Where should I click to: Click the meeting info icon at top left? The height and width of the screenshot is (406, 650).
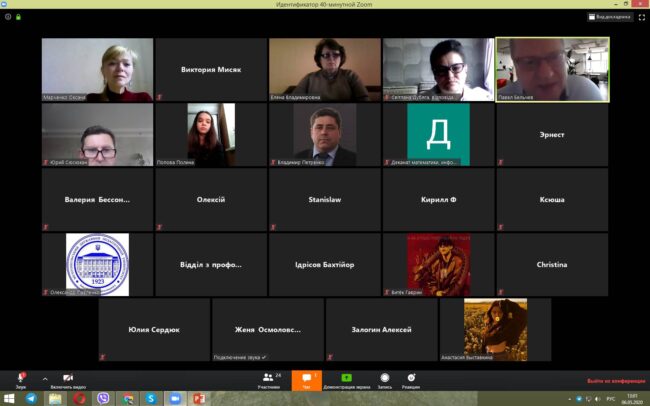[8, 17]
